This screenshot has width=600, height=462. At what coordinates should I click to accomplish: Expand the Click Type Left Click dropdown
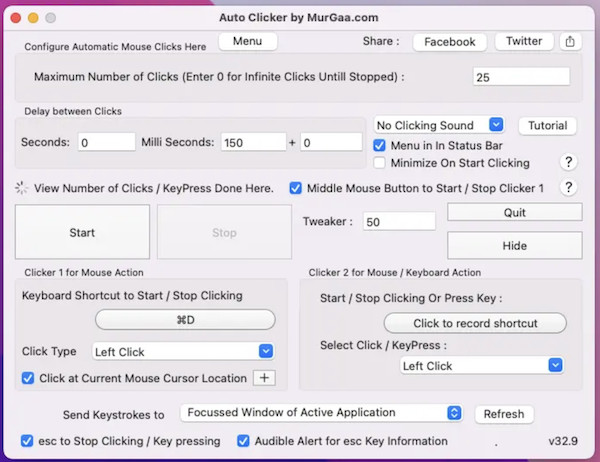coord(182,351)
